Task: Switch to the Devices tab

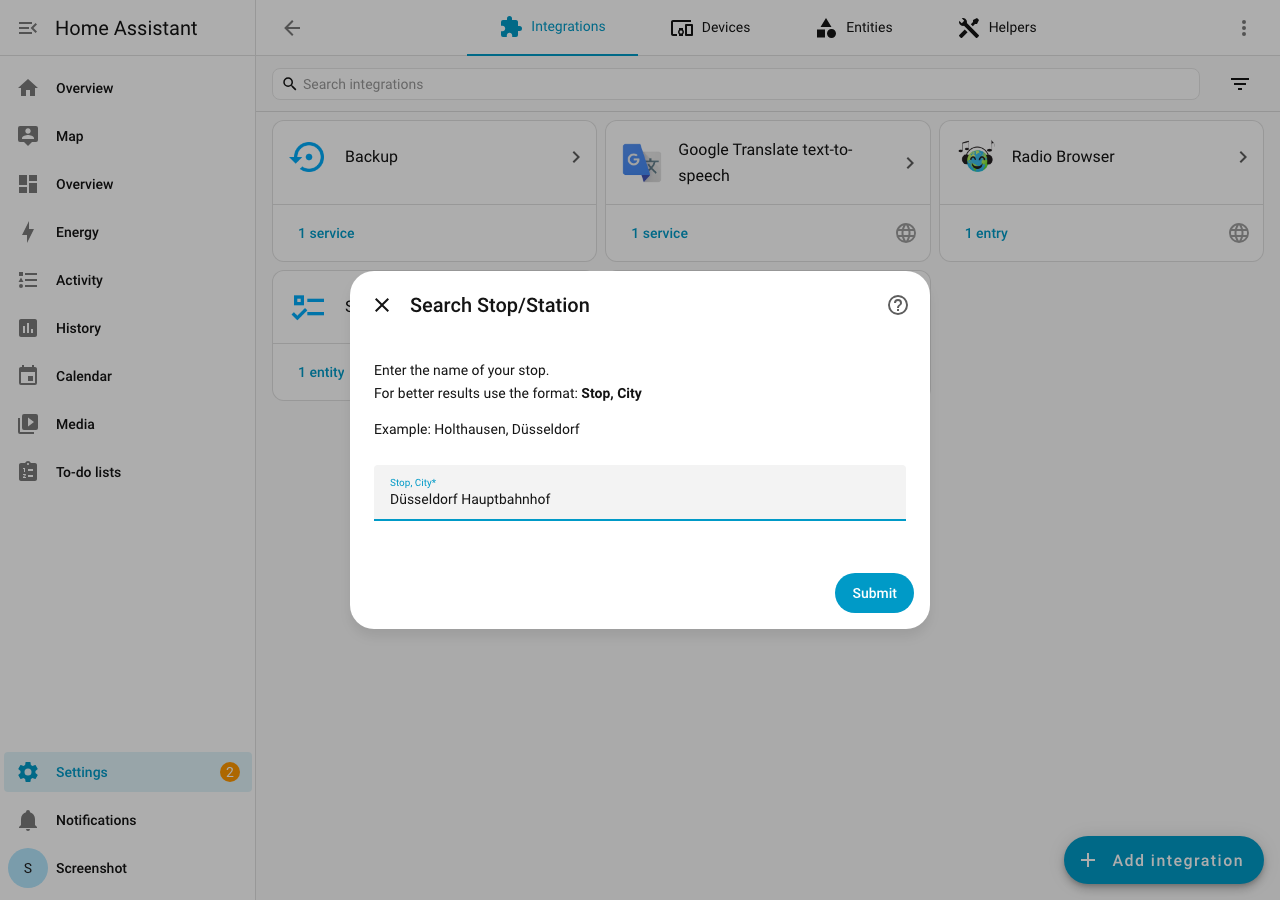Action: 710,27
